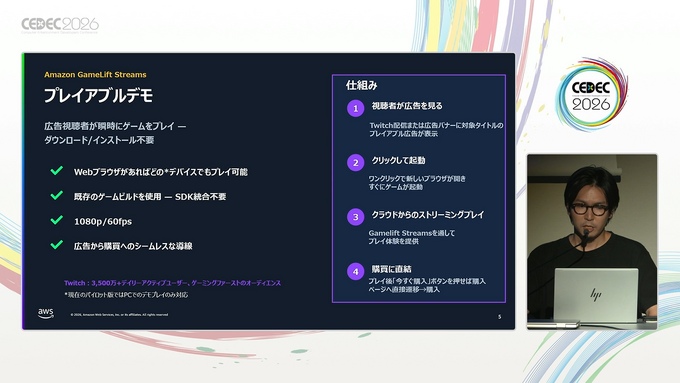Click the circular CEDEC 2026 emblem

592,95
